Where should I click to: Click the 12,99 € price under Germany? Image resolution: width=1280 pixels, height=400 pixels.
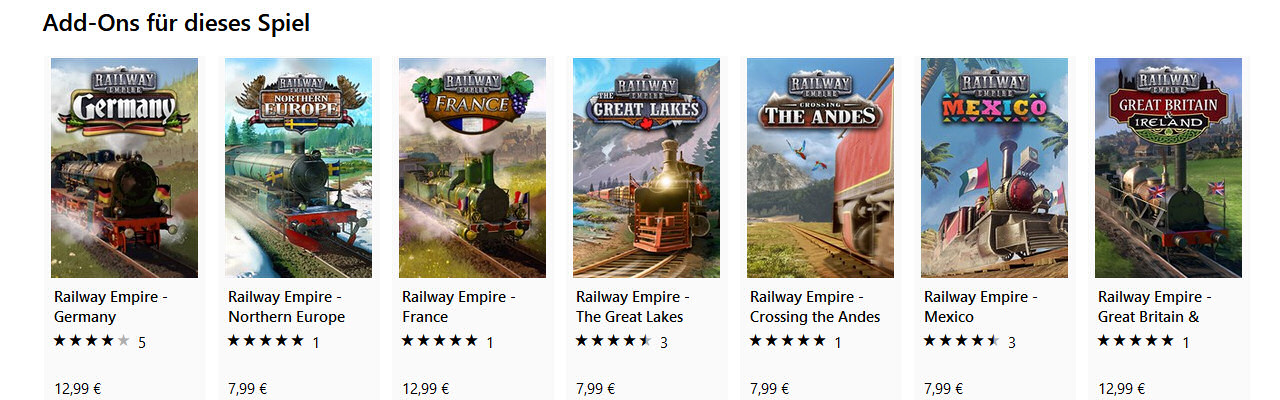tap(75, 389)
